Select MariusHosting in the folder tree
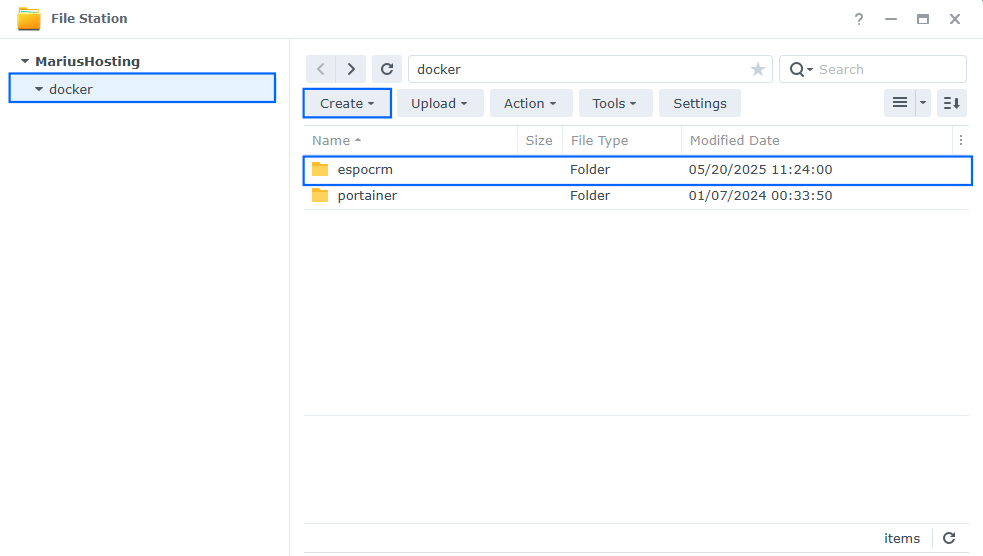Image resolution: width=983 pixels, height=556 pixels. (87, 61)
